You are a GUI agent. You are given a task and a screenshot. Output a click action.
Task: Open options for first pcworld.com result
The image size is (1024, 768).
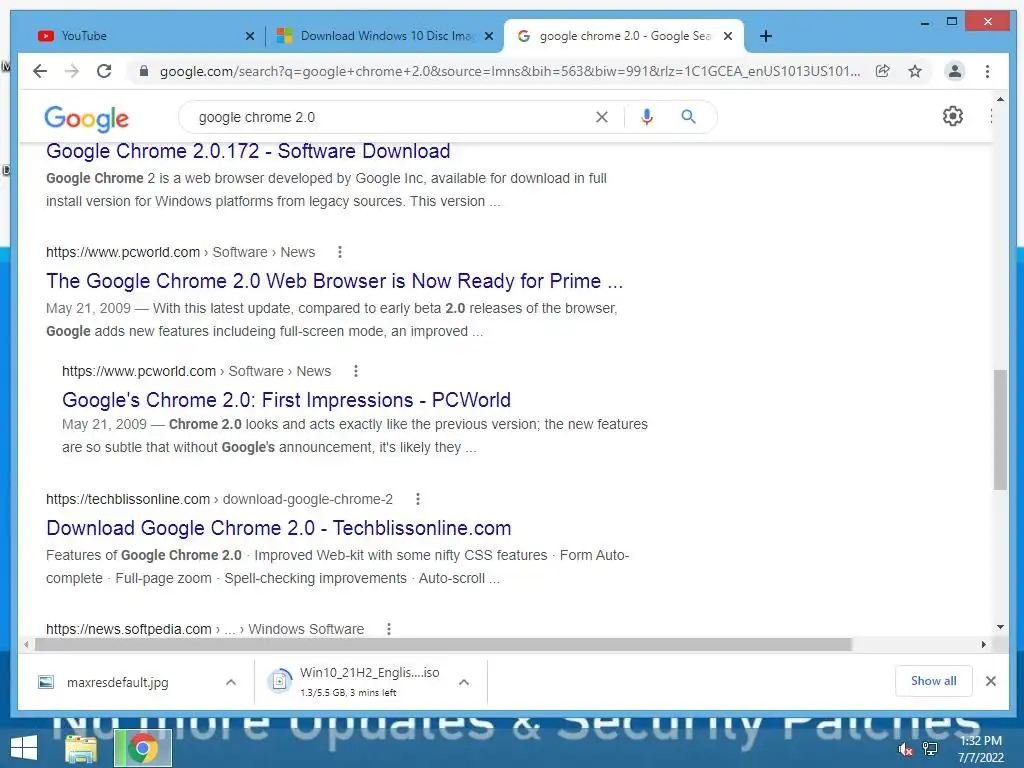pos(340,252)
